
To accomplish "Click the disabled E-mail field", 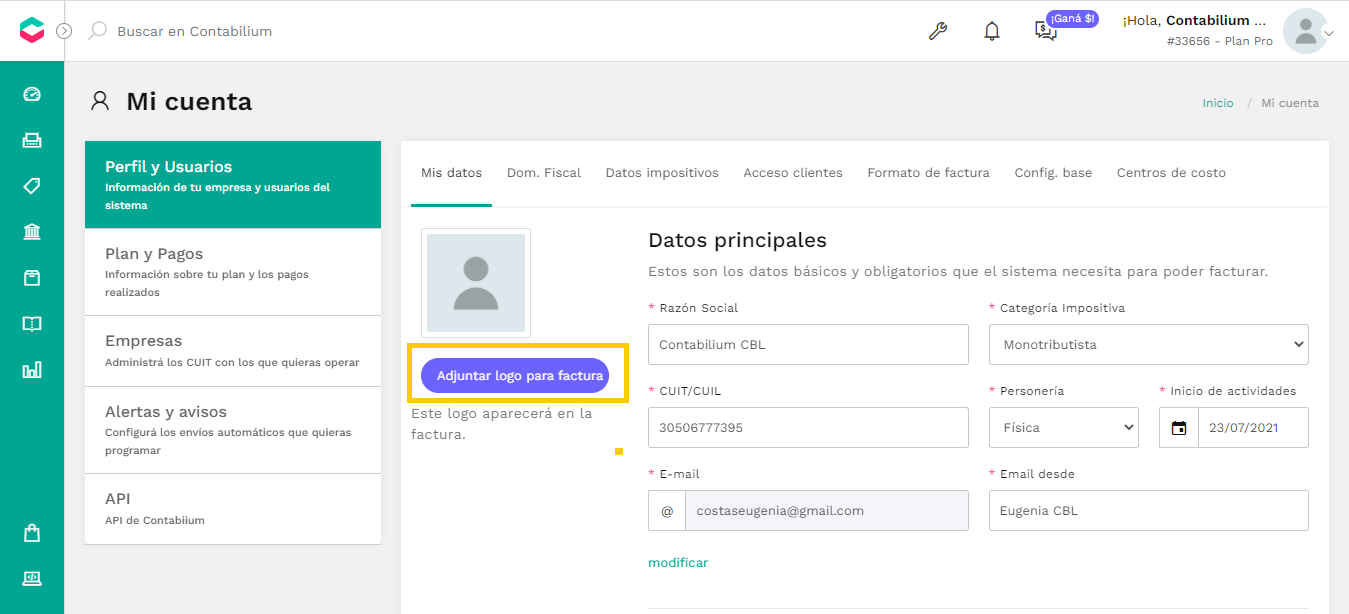I will 827,510.
